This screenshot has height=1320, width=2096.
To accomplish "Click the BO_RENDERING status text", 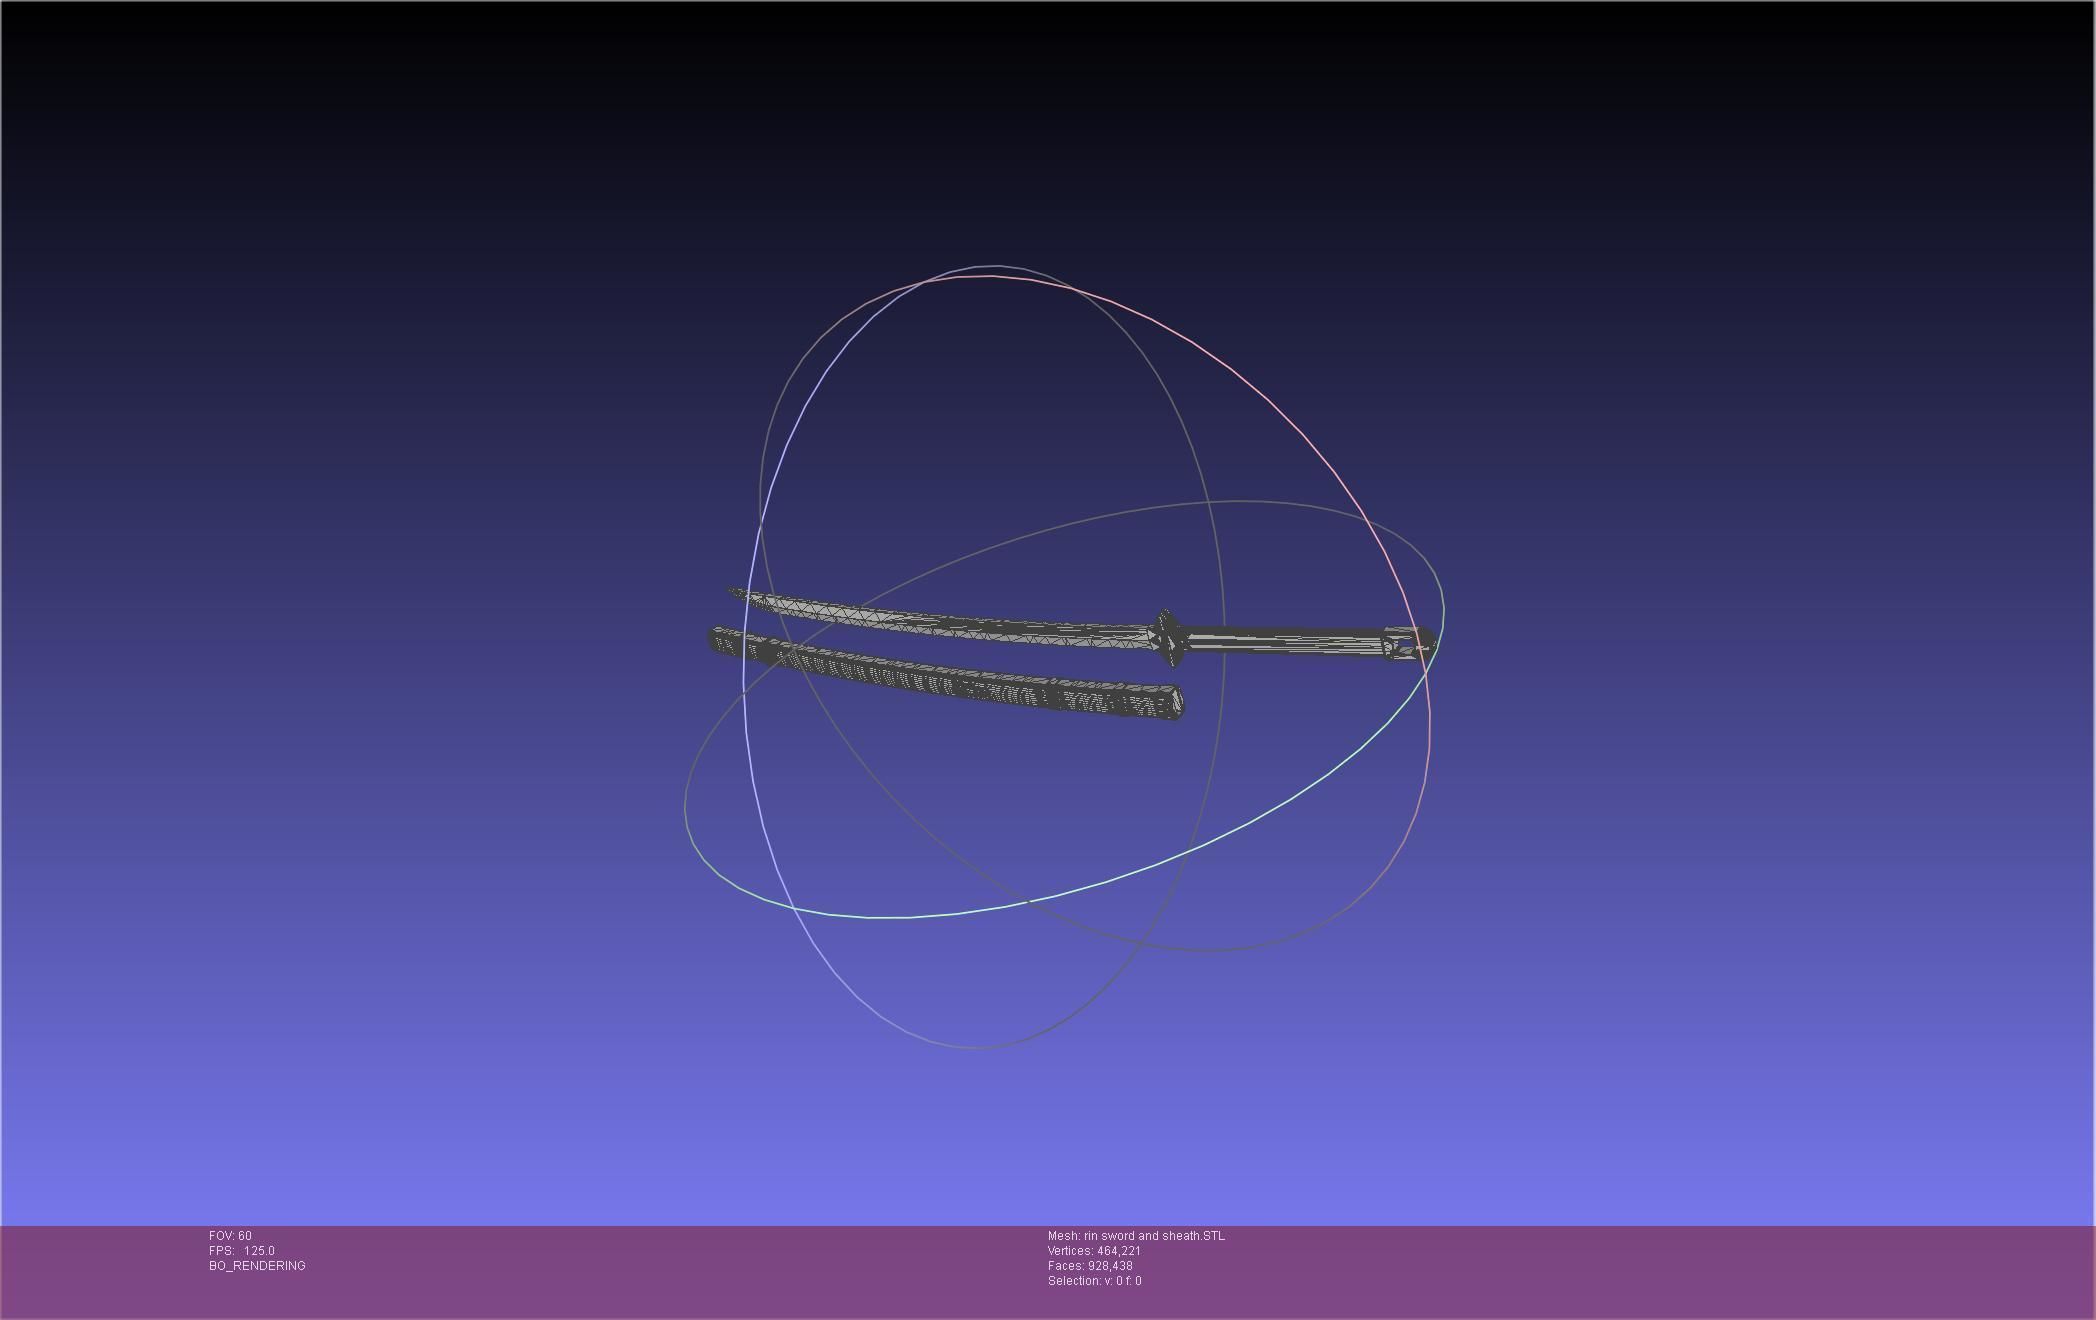I will tap(257, 1266).
